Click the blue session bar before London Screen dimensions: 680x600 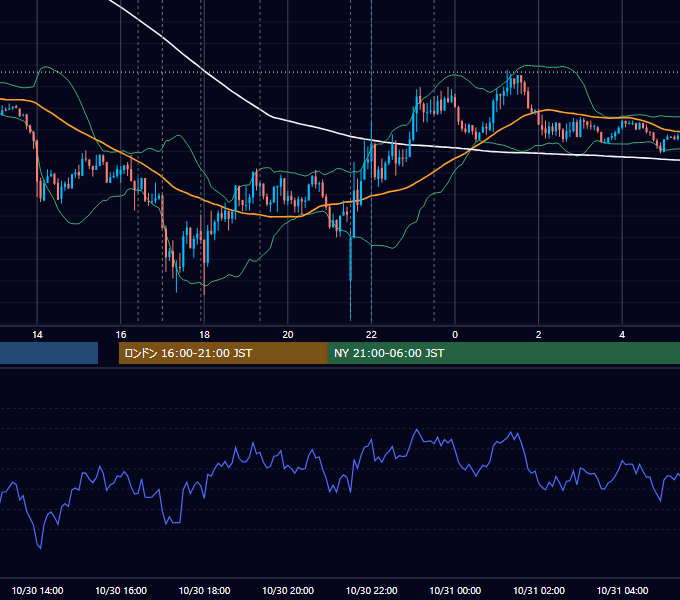click(49, 353)
